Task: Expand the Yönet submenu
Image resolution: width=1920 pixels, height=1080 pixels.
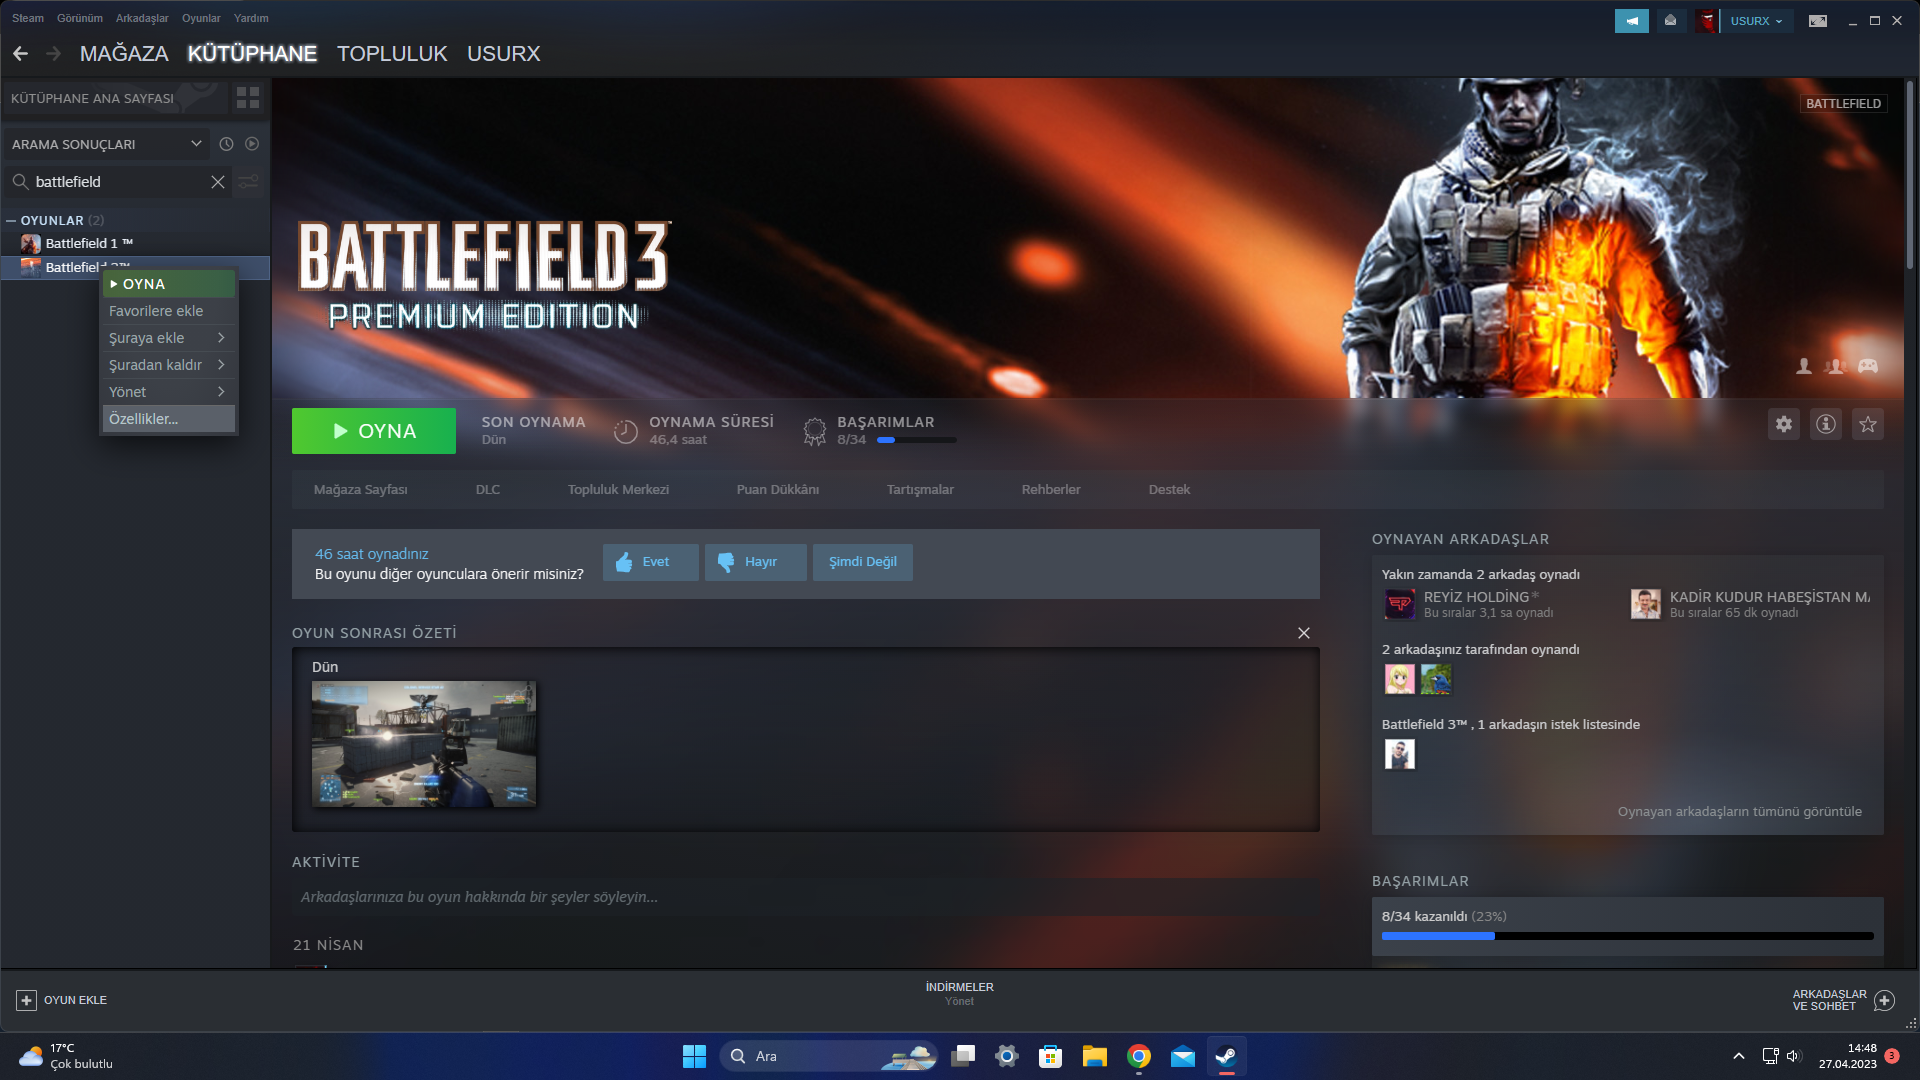Action: [x=169, y=392]
